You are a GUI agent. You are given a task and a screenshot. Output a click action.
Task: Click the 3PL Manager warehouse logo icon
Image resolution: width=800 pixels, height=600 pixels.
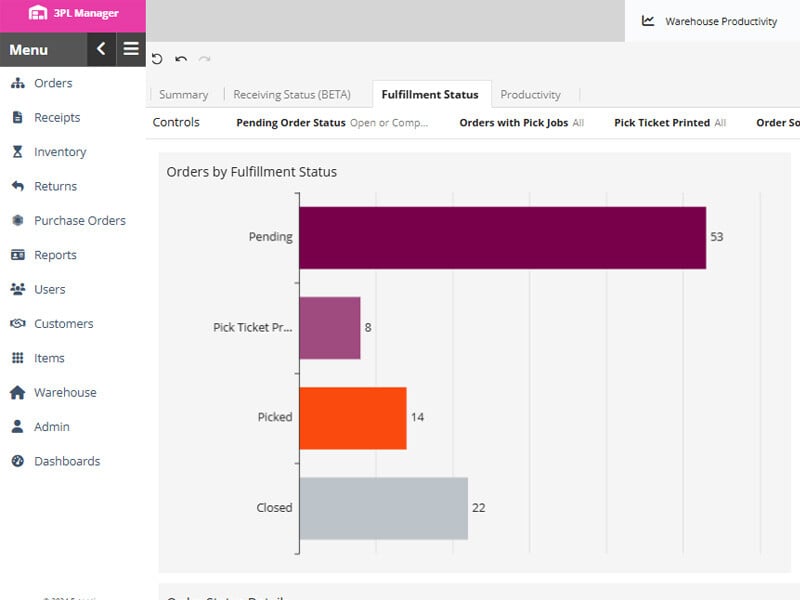[x=37, y=13]
